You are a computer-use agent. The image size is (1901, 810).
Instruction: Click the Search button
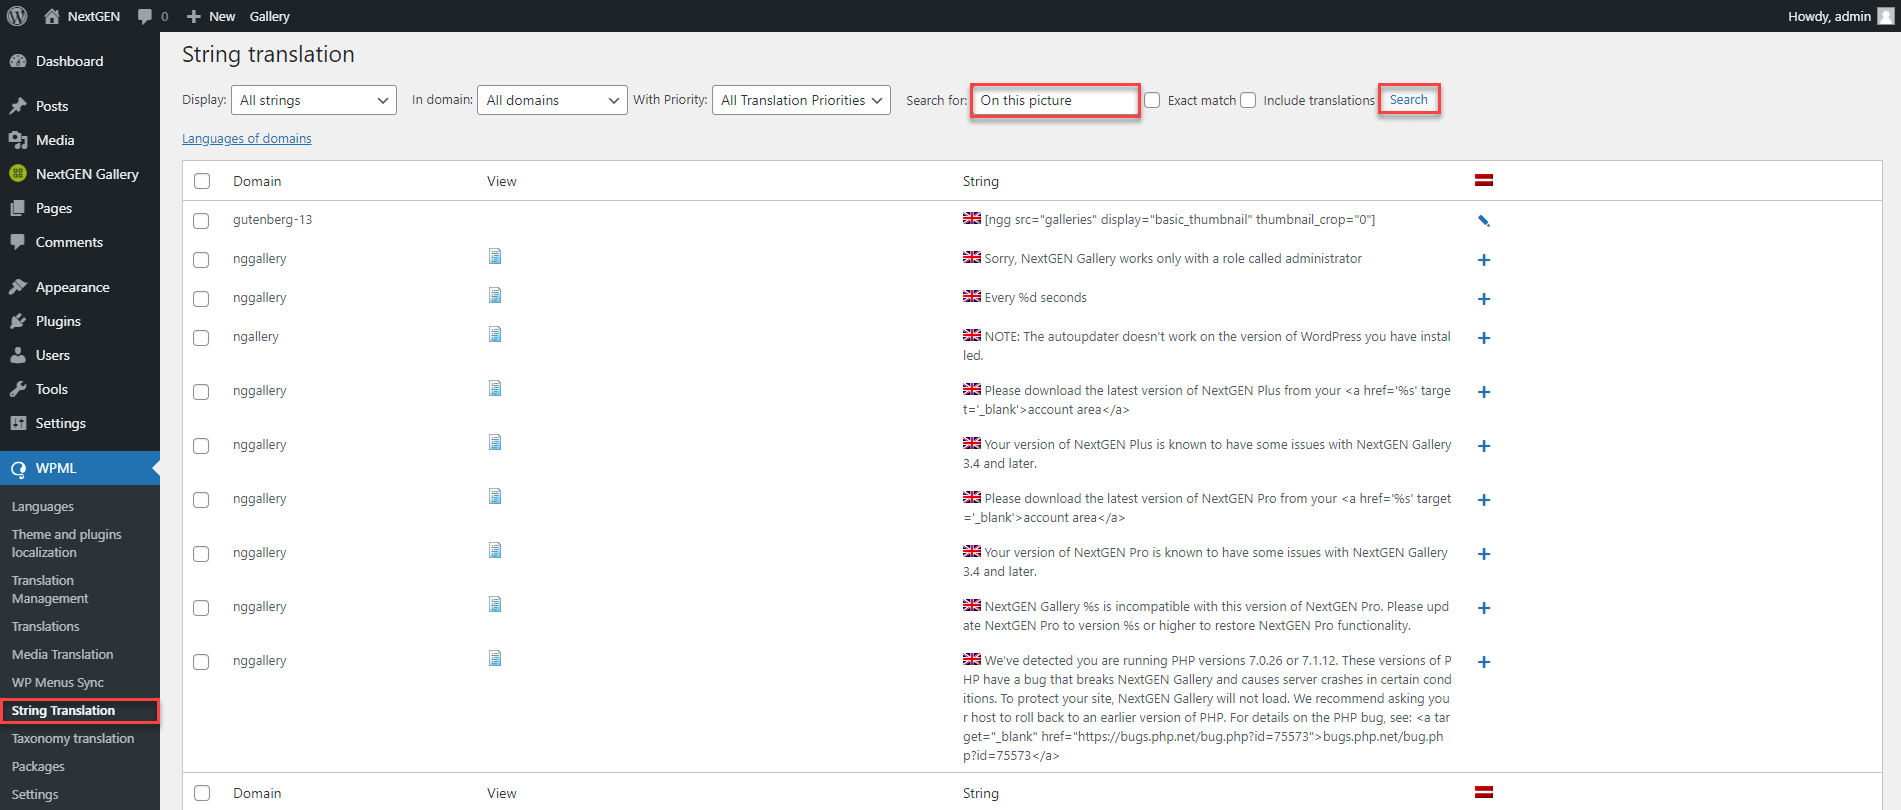[1409, 99]
